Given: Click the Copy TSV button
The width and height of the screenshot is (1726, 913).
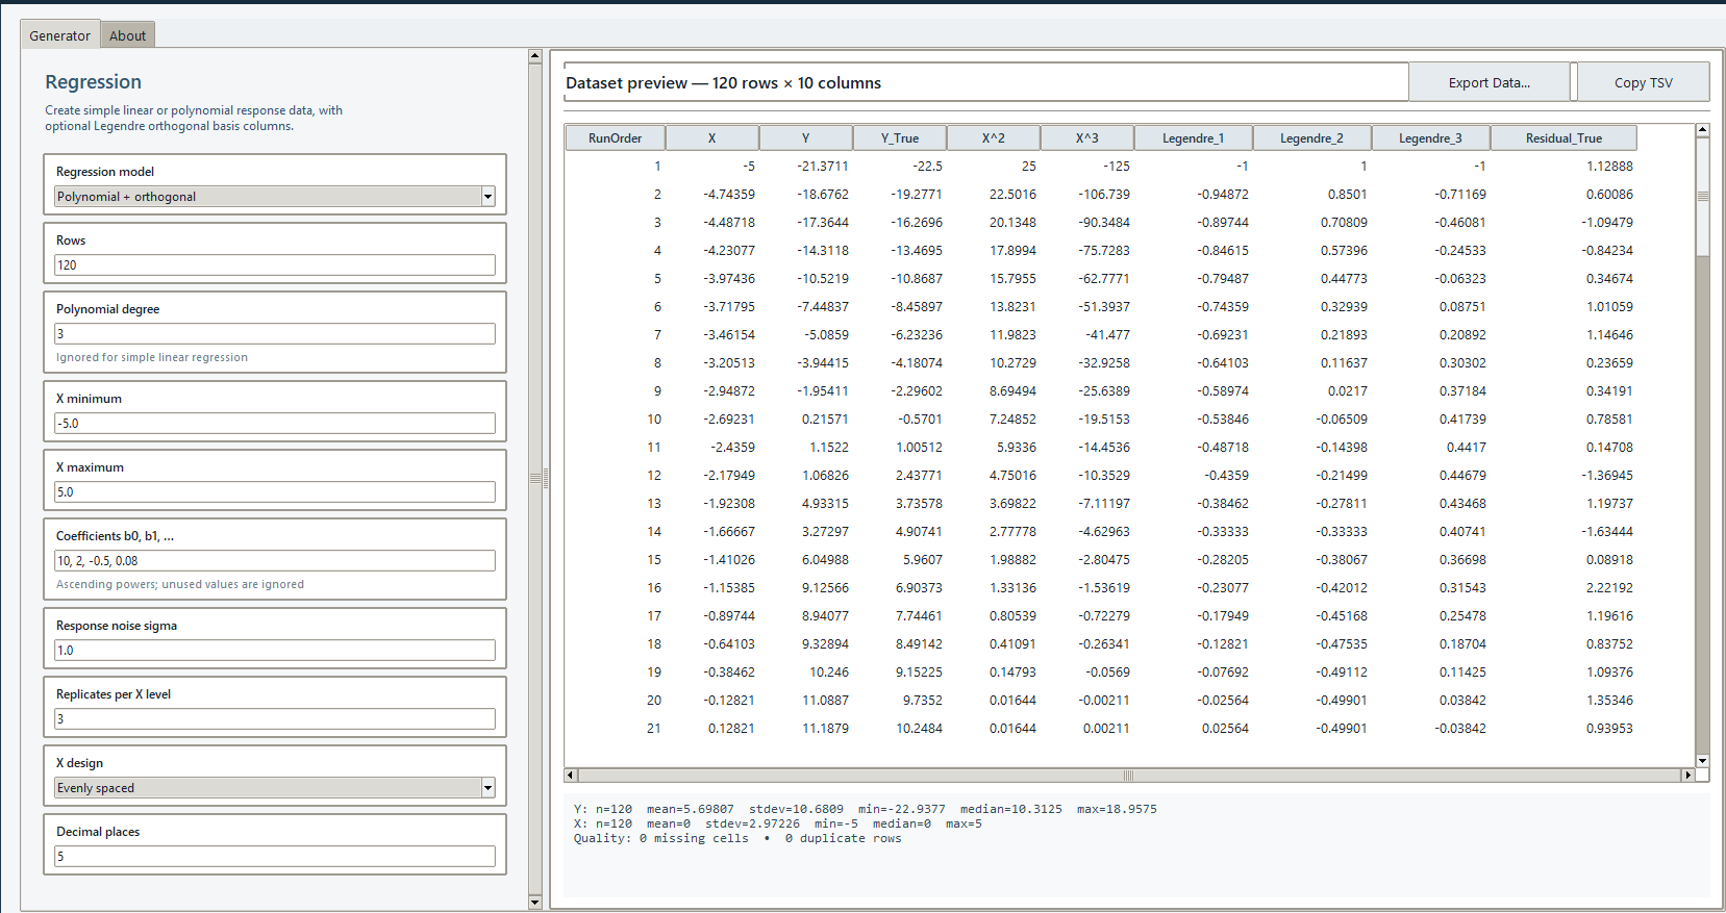Looking at the screenshot, I should 1643,83.
